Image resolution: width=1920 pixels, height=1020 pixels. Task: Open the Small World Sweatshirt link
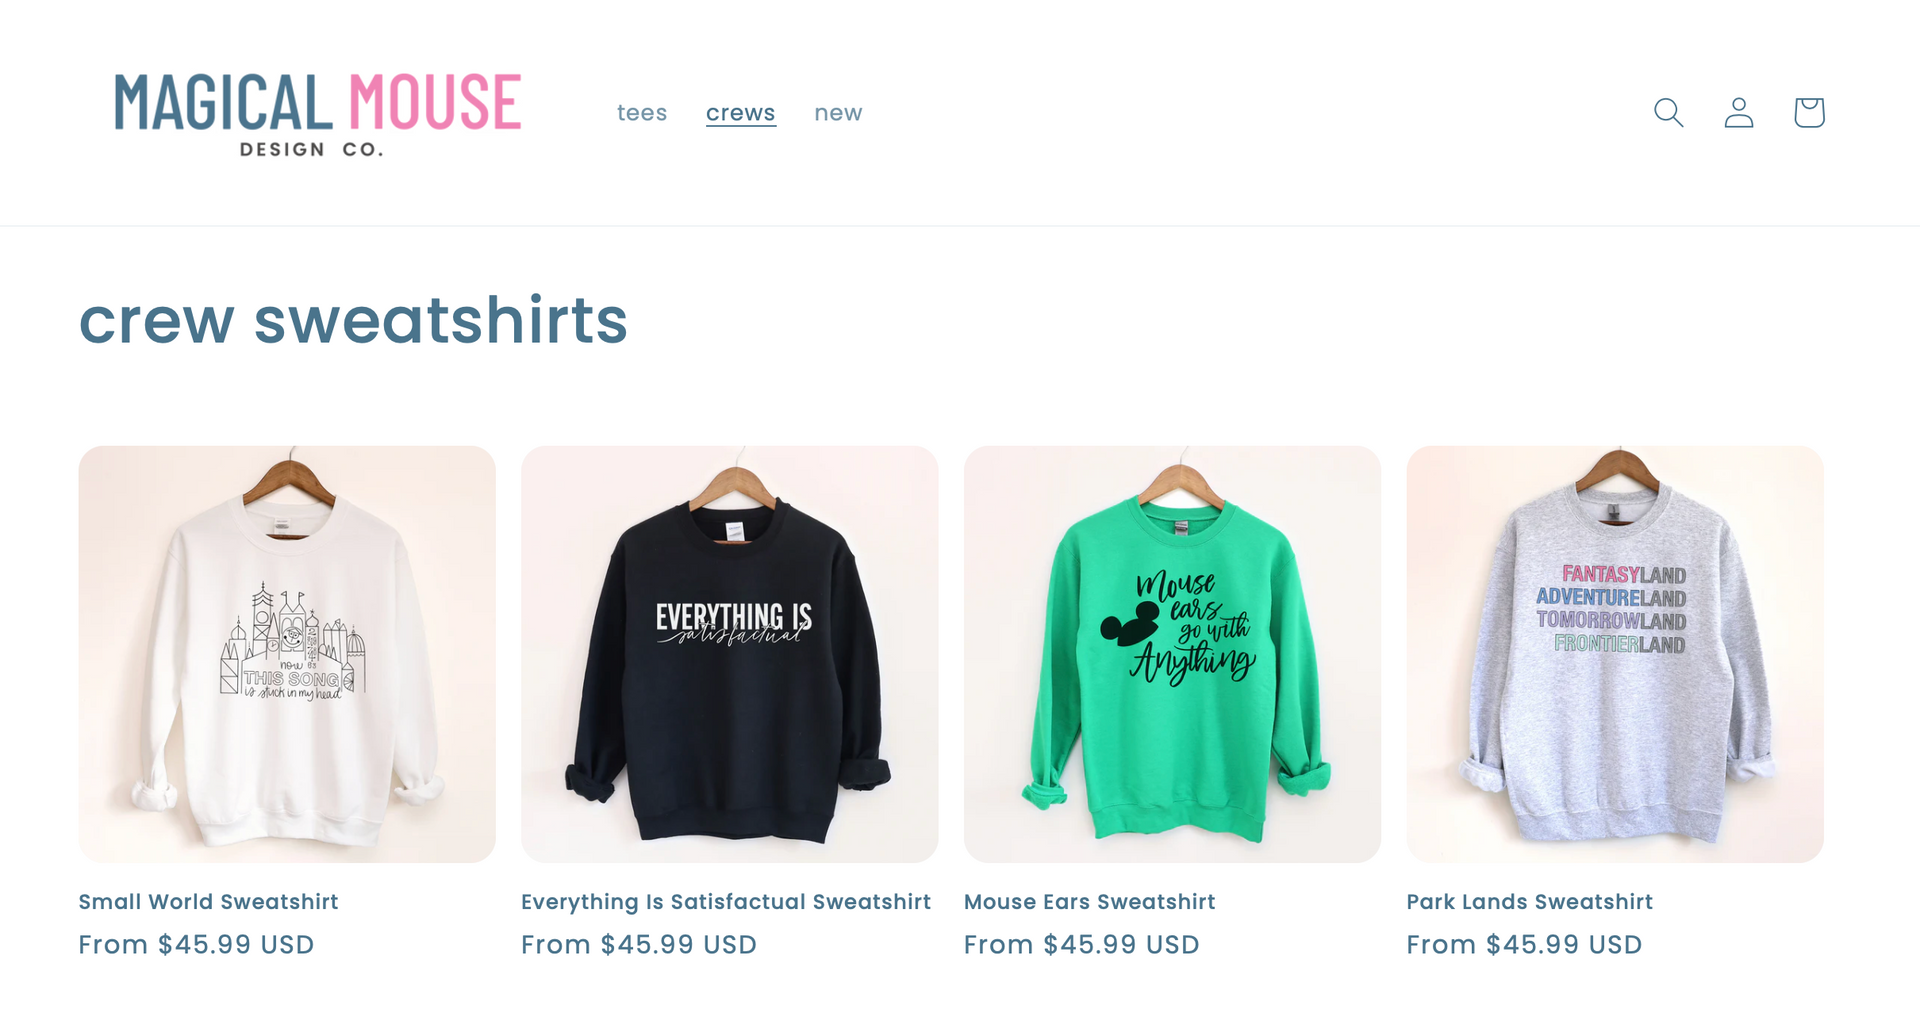click(208, 902)
